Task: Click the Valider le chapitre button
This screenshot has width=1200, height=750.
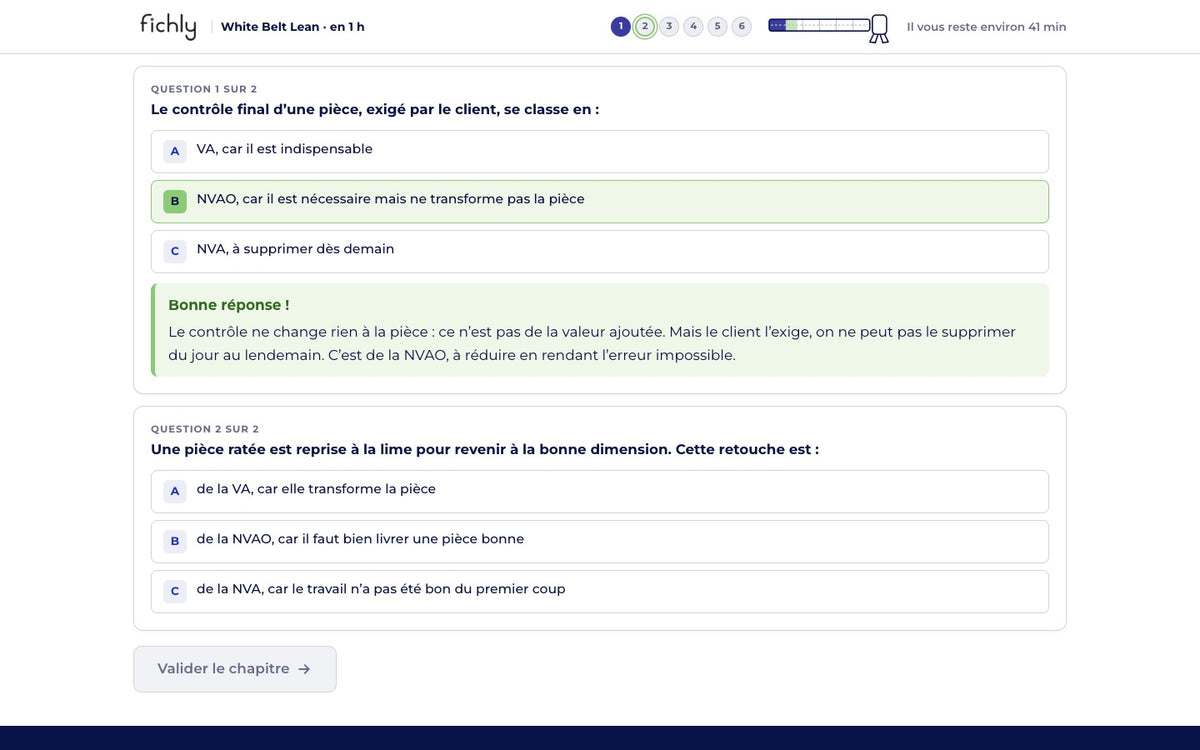Action: tap(235, 669)
